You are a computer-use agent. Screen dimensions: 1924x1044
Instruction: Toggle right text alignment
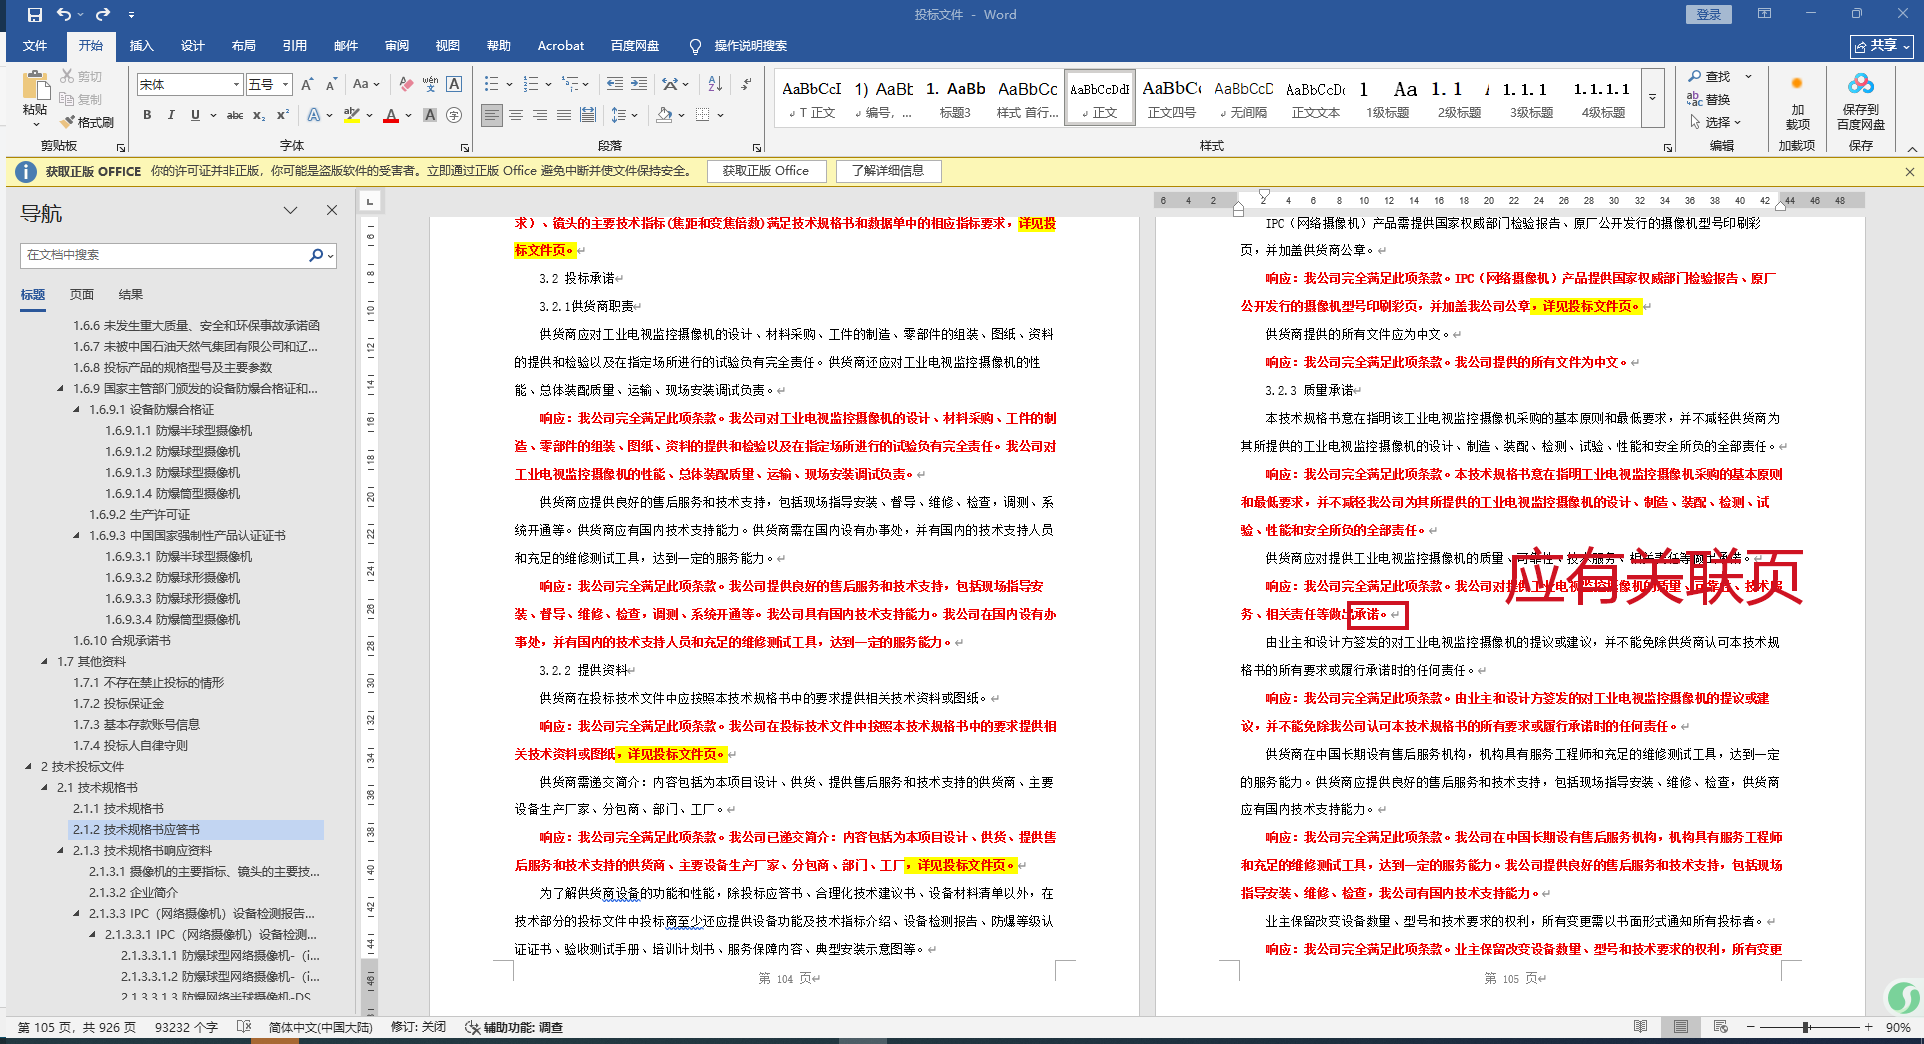(x=540, y=115)
